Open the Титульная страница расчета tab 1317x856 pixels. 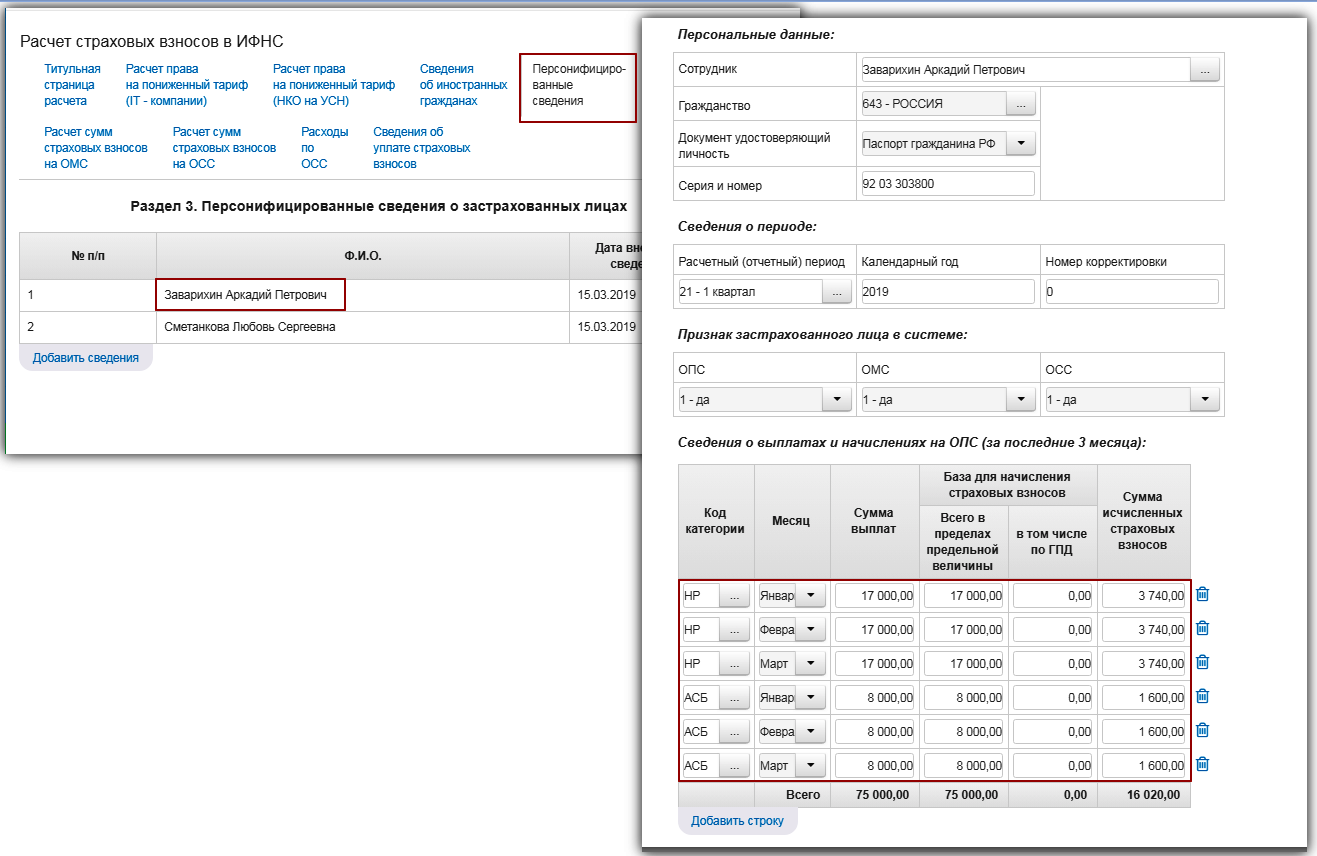coord(72,85)
